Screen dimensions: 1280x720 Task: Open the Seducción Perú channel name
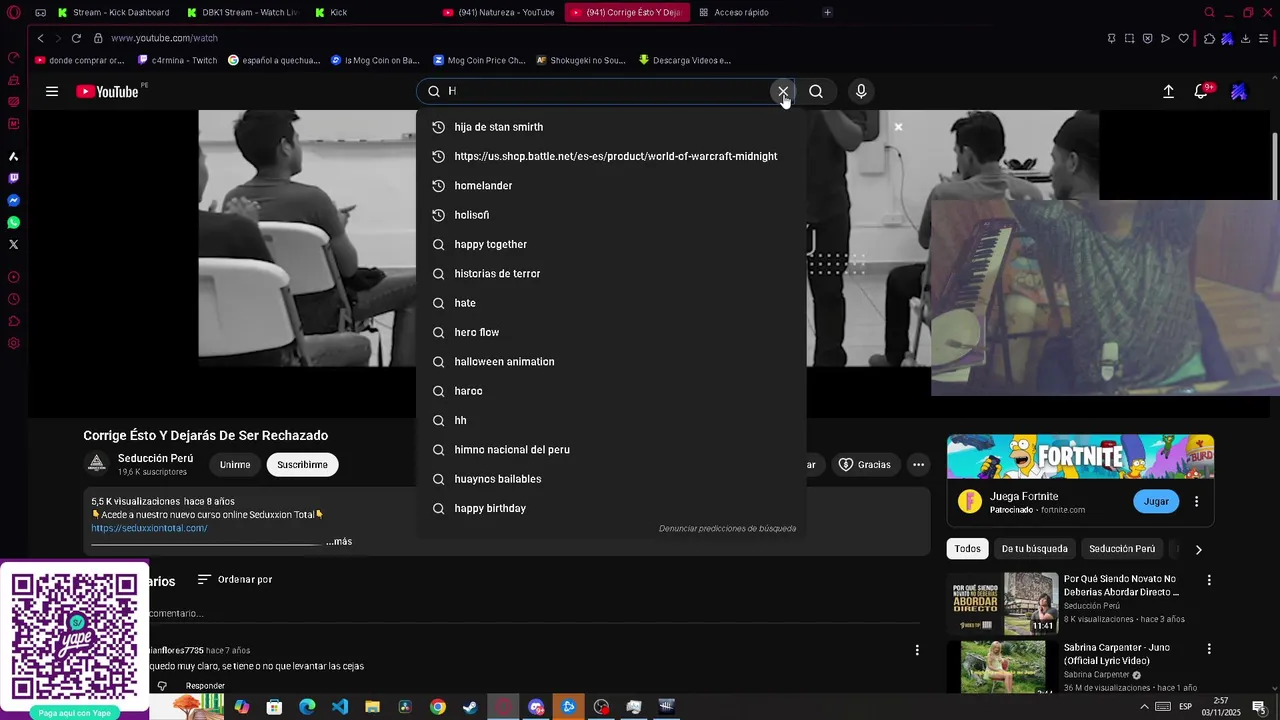point(155,458)
